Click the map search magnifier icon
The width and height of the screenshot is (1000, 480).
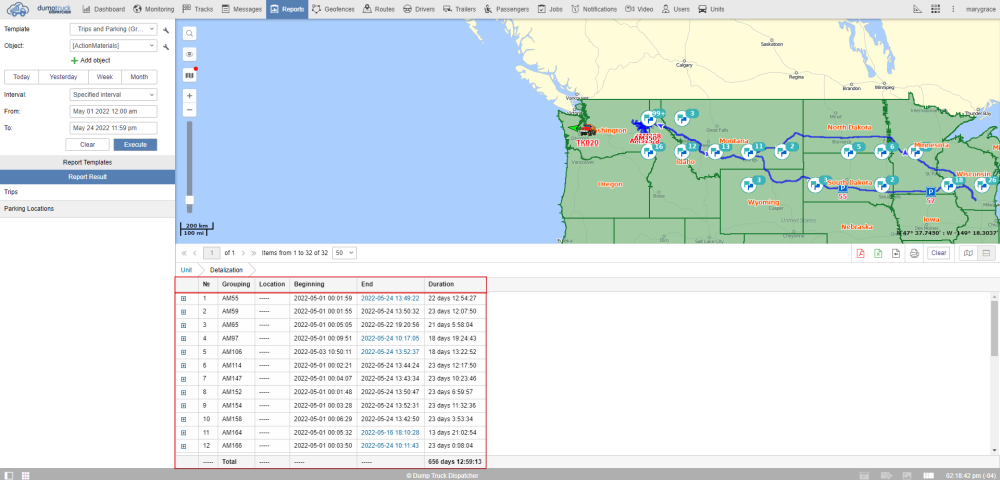[190, 33]
